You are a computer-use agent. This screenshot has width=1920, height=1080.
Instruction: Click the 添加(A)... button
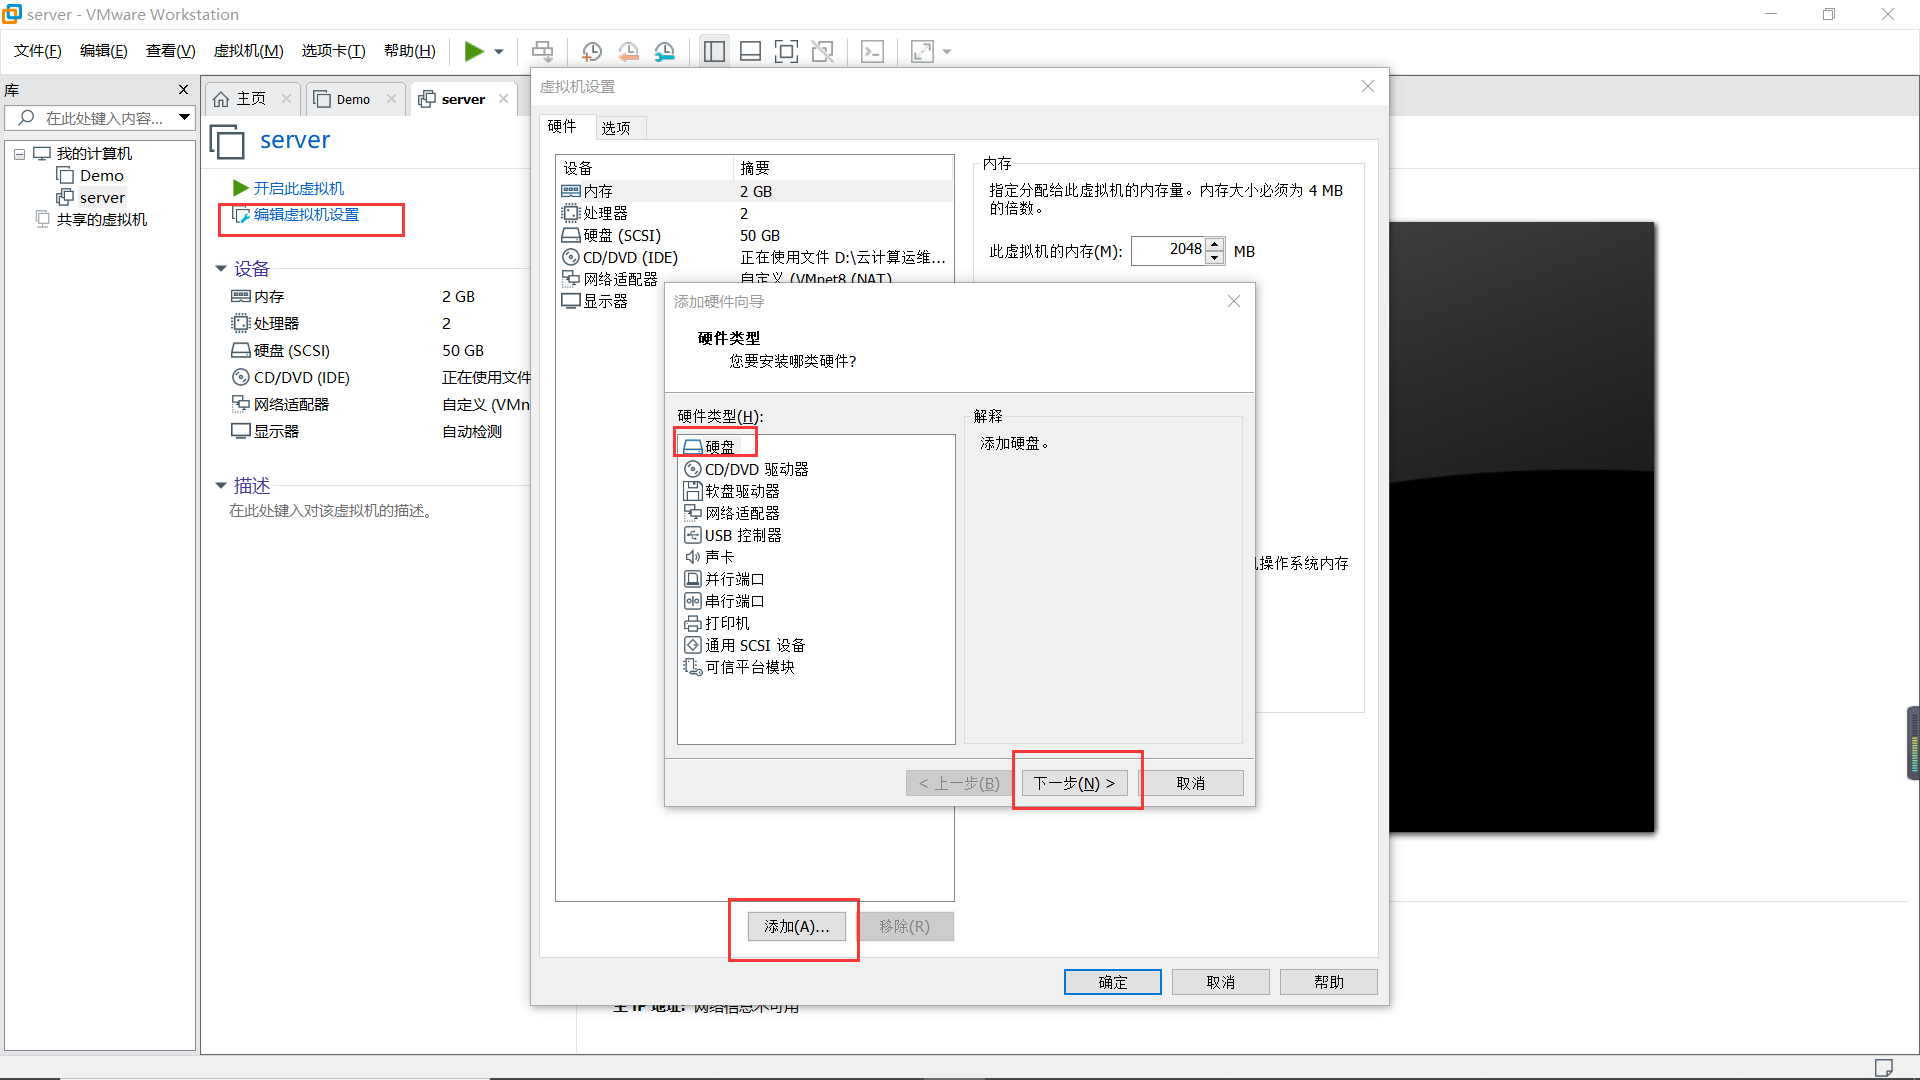coord(796,927)
